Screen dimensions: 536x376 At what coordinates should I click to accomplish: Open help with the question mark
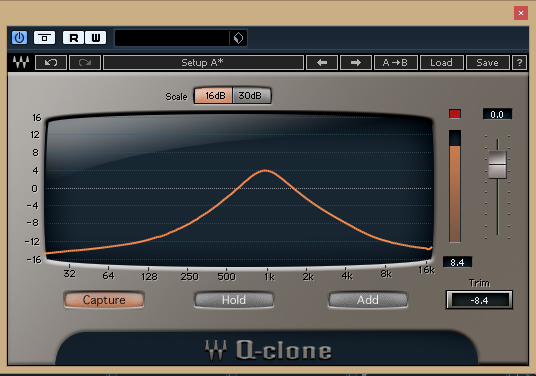(520, 63)
